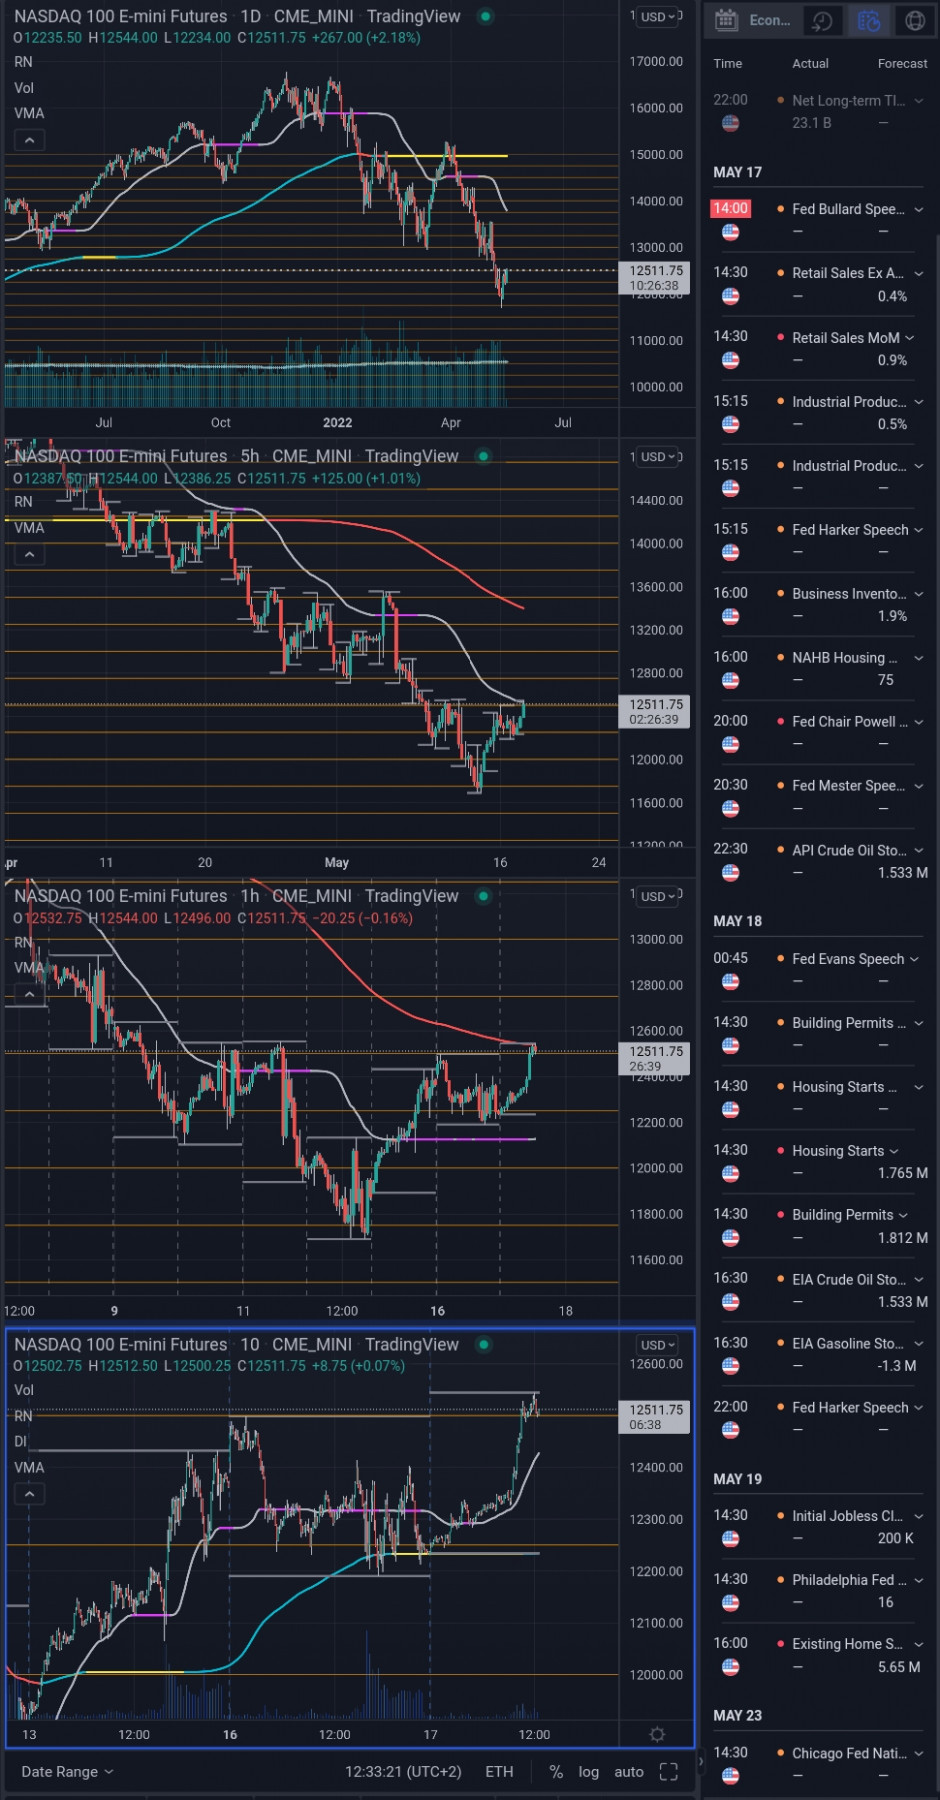The height and width of the screenshot is (1800, 940).
Task: Open chart settings gear icon
Action: click(x=657, y=1734)
